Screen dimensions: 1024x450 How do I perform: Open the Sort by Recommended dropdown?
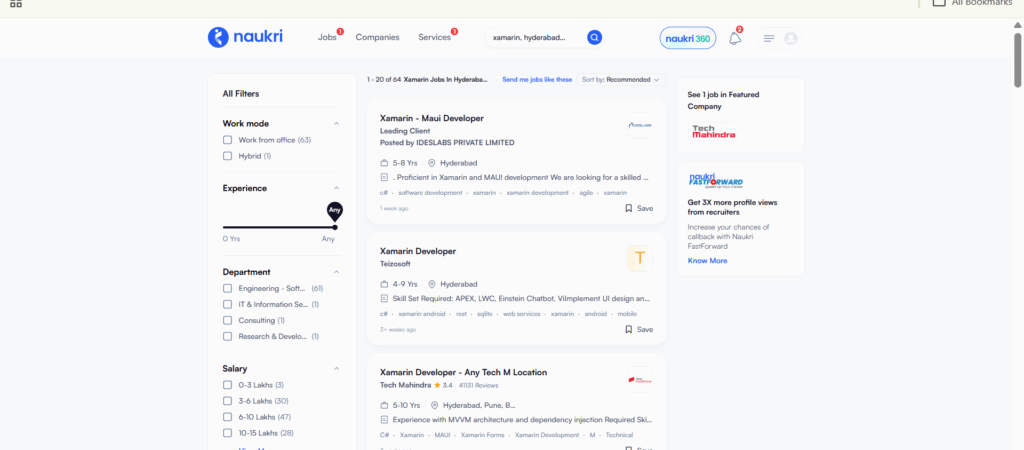pyautogui.click(x=620, y=79)
